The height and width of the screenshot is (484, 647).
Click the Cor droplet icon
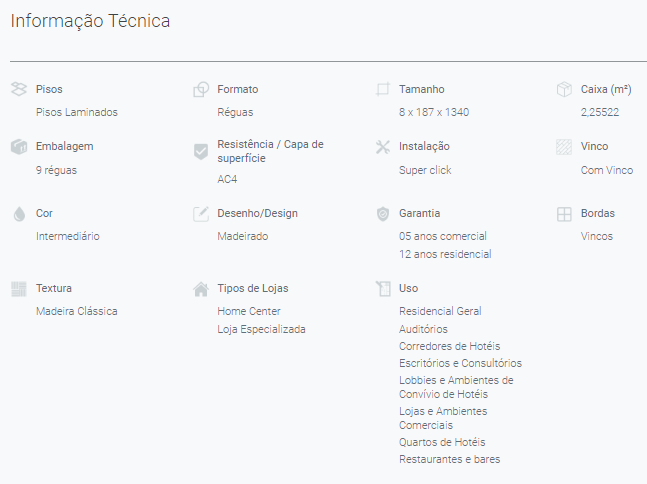[x=19, y=214]
